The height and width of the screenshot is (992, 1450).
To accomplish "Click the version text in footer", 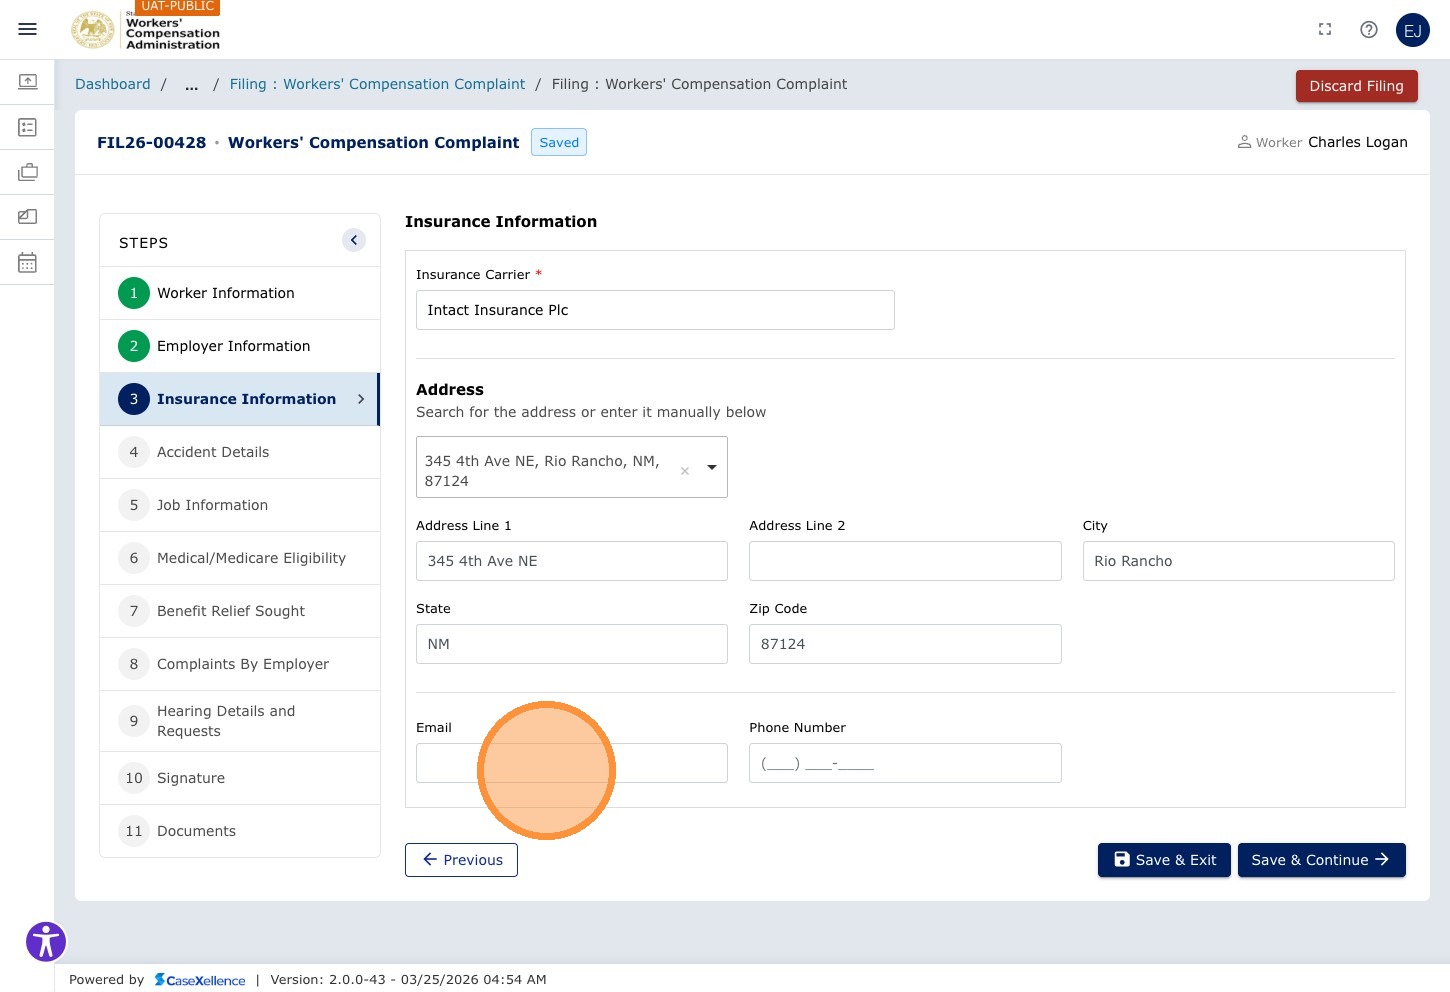I will click(408, 980).
